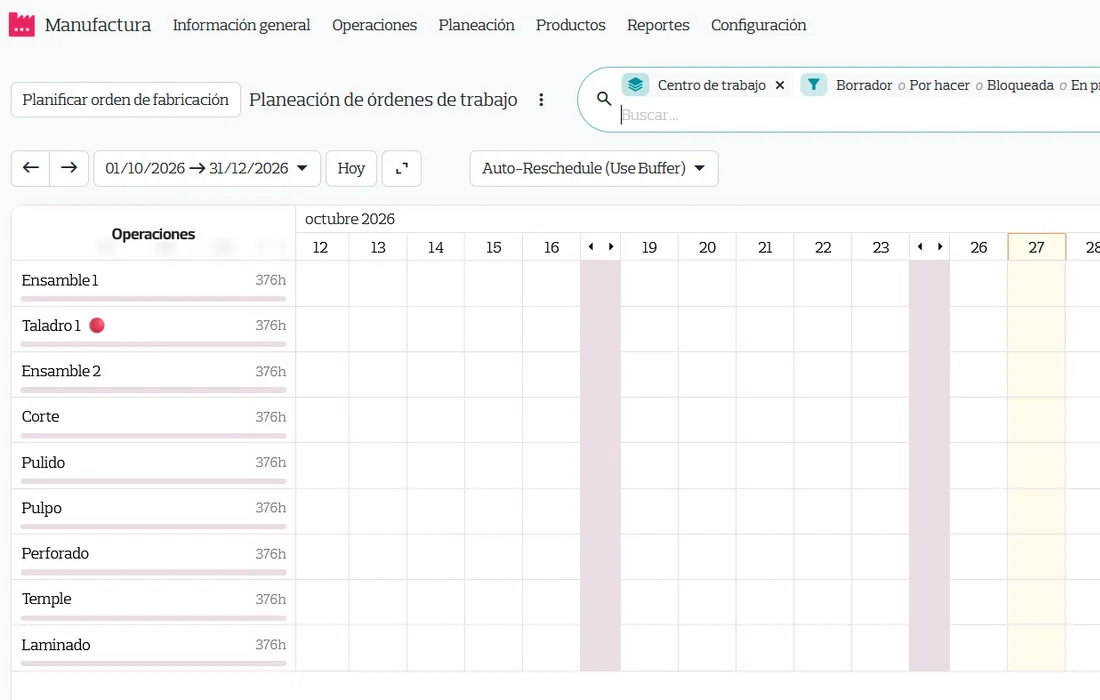
Task: Click the Por hacer filter facet text
Action: pos(939,85)
